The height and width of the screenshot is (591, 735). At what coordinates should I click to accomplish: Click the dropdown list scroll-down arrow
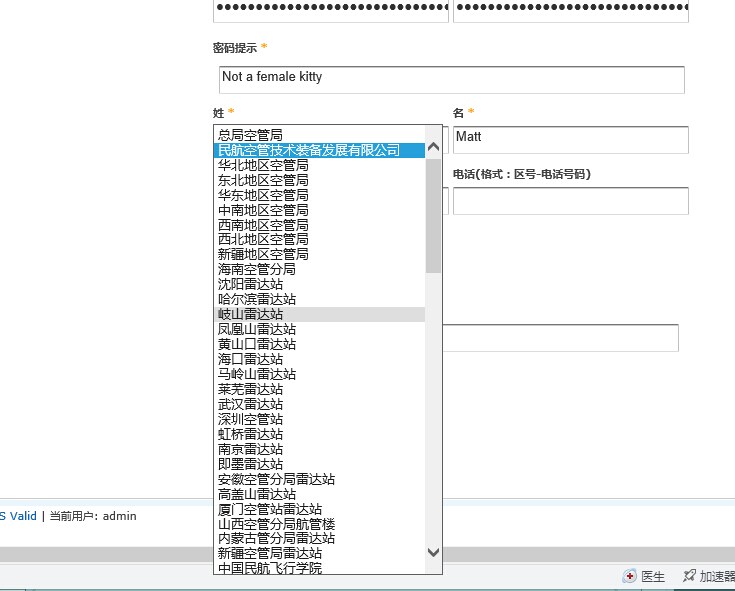coord(434,552)
